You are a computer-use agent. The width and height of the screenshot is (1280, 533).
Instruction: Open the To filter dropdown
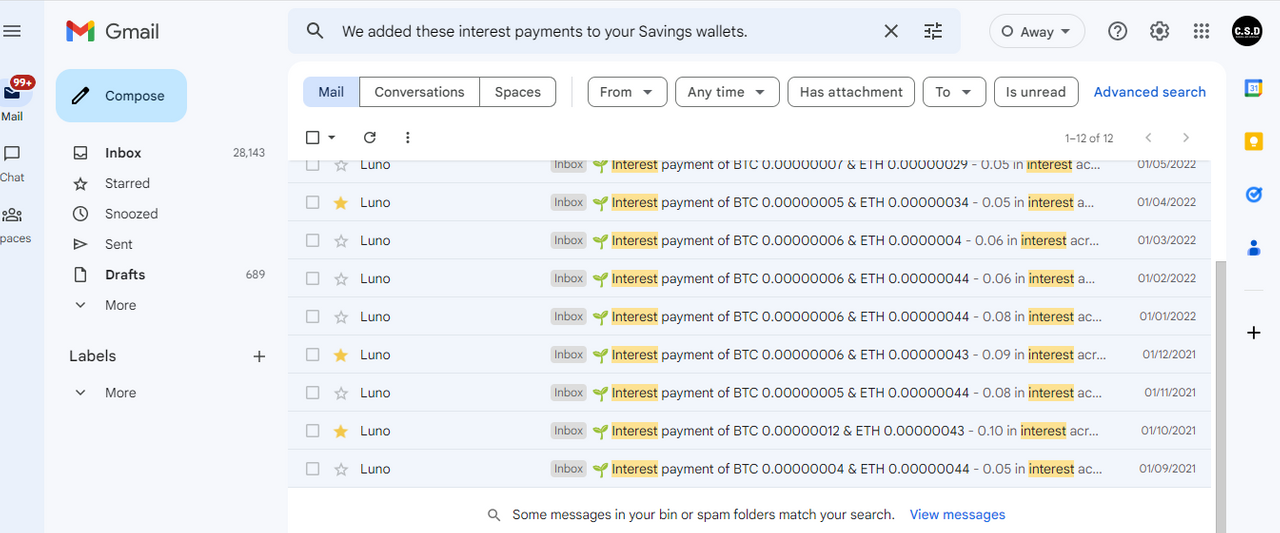point(954,92)
